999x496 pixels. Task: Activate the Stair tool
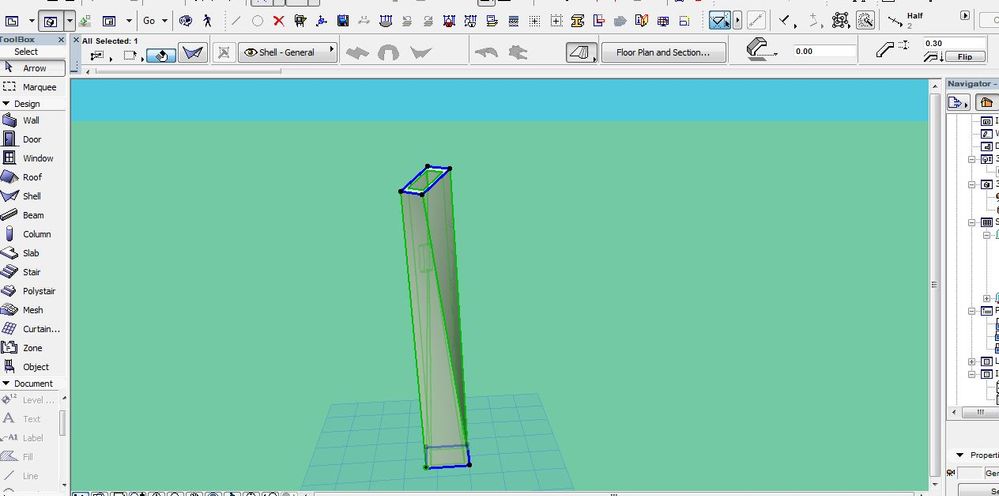32,272
